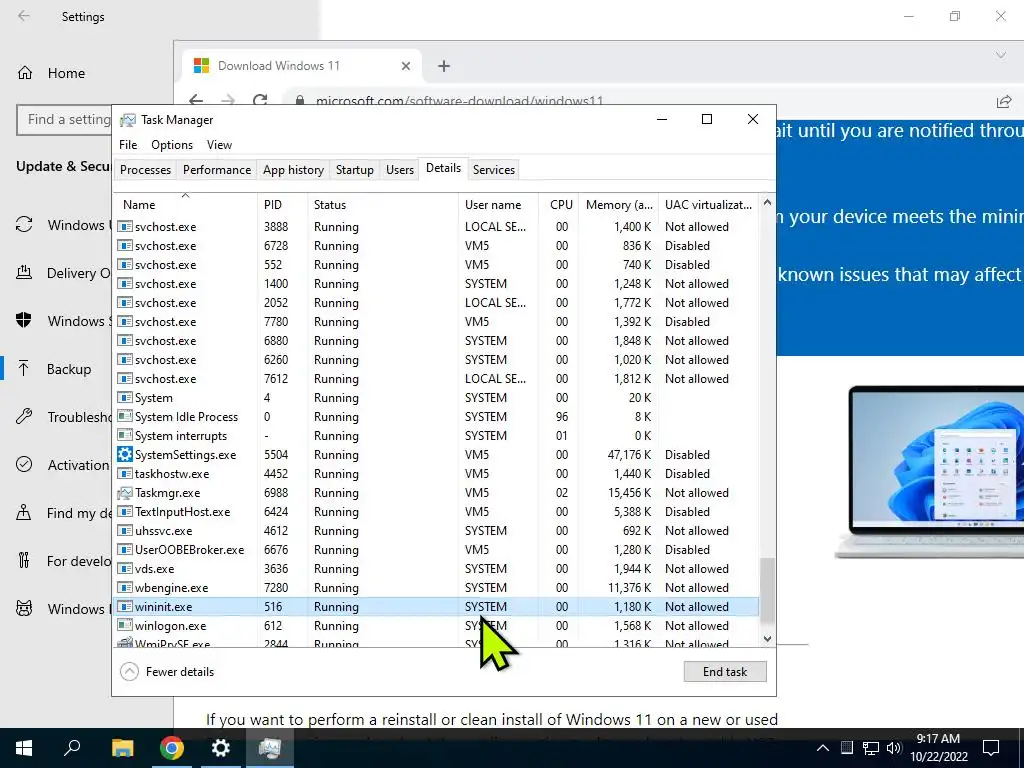Switch to the Users tab
Screen dimensions: 1024x768
click(x=400, y=170)
